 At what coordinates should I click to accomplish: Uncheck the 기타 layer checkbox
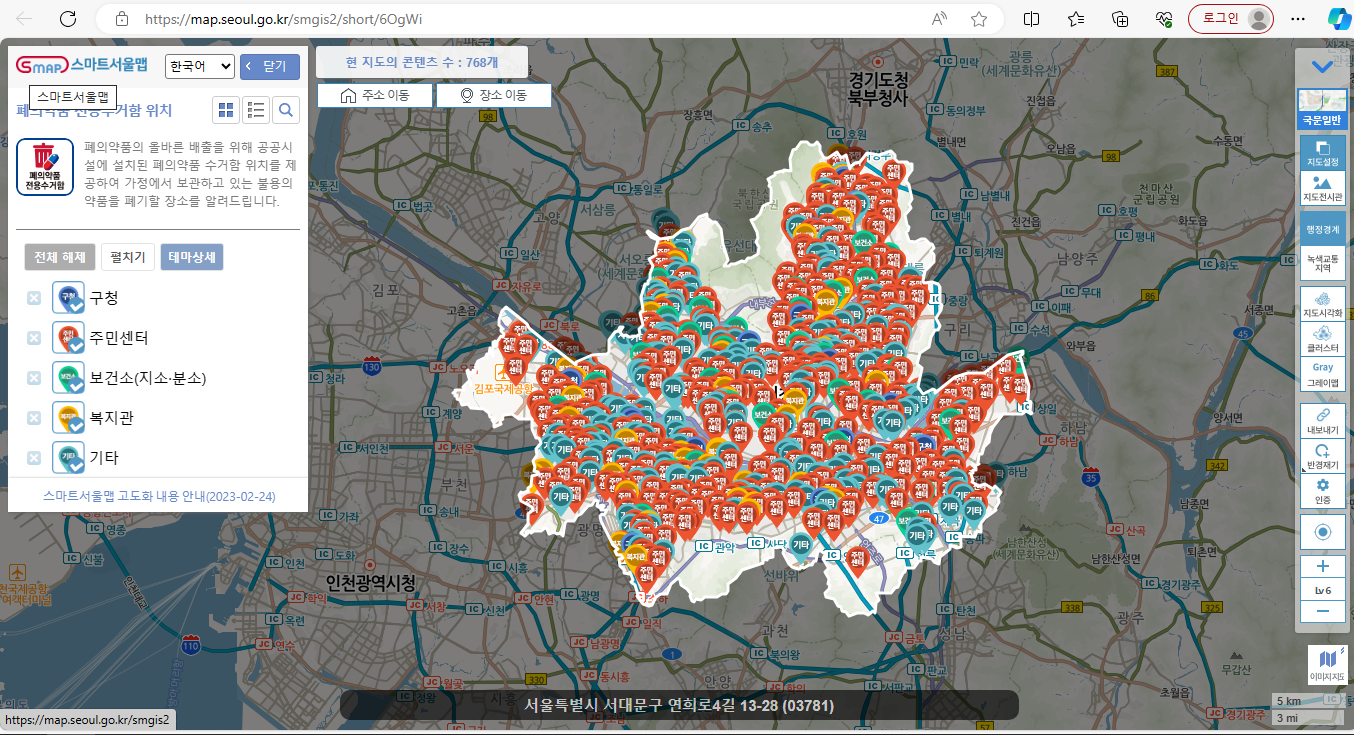(34, 458)
